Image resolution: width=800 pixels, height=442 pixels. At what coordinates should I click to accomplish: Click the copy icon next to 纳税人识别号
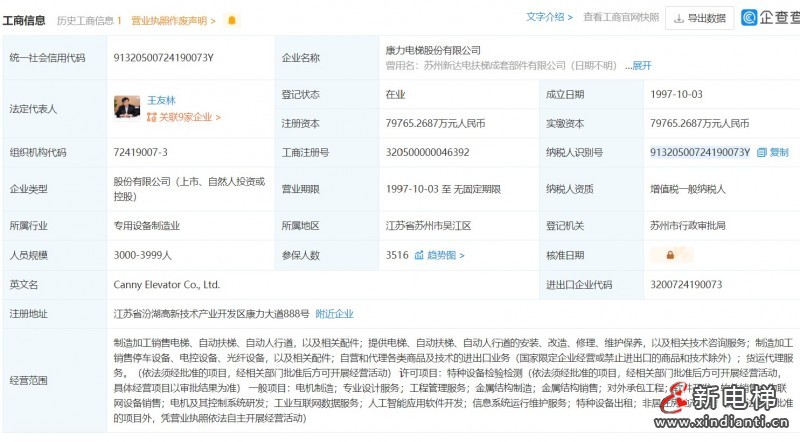click(x=762, y=152)
